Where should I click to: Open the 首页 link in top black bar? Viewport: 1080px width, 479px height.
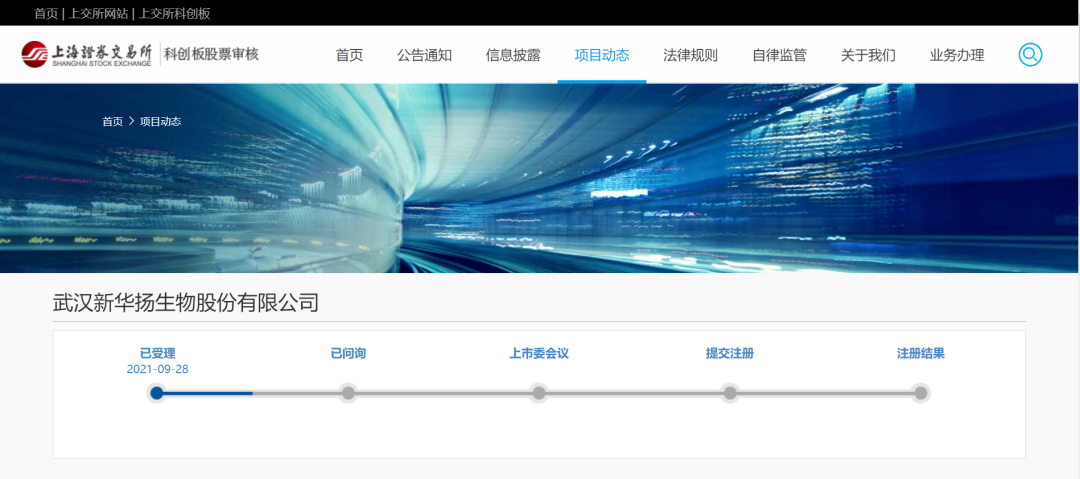pos(46,13)
